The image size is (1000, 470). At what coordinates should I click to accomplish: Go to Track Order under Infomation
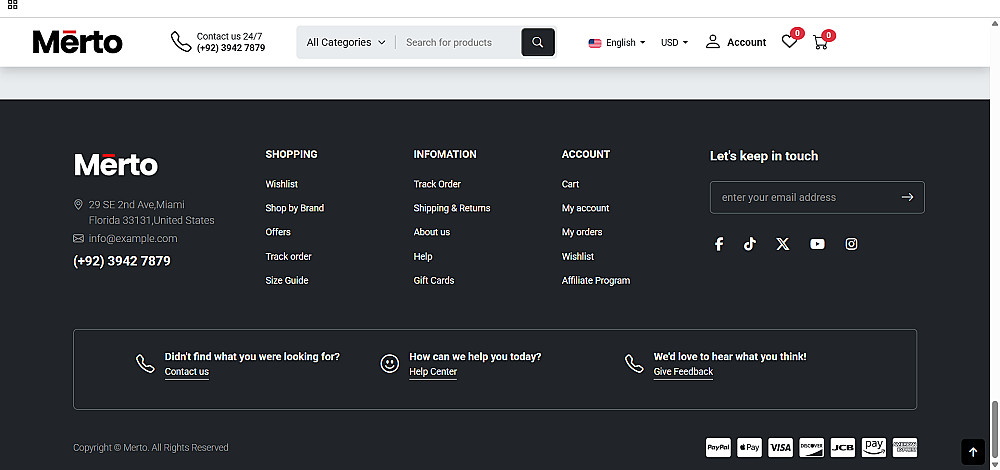(x=437, y=184)
